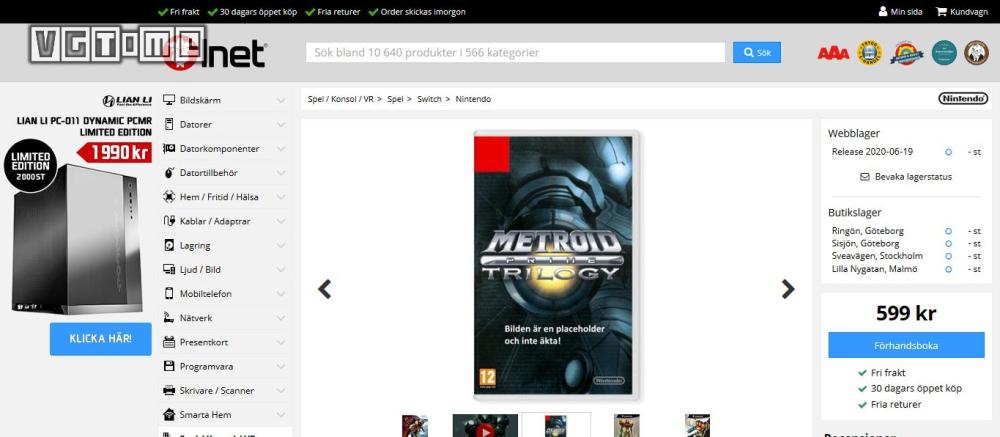
Task: Click Lilla Nygatan, Malmö store row
Action: point(906,269)
